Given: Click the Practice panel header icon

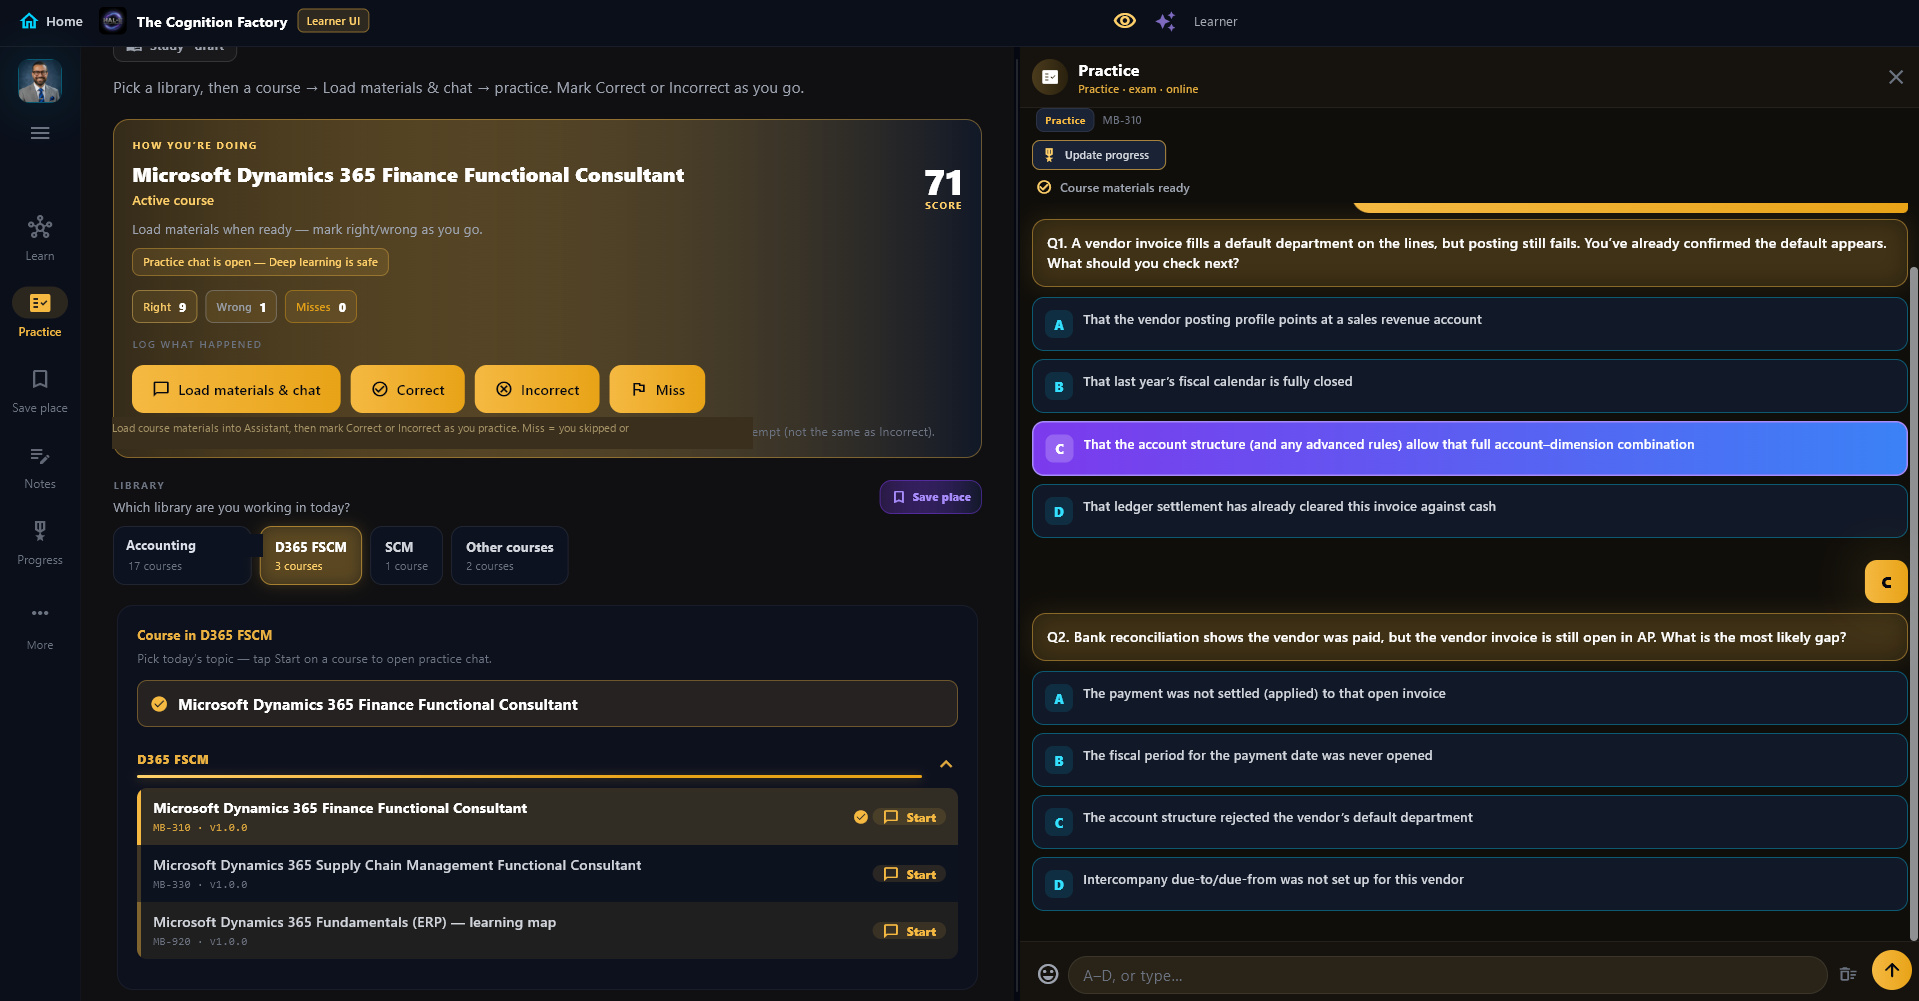Looking at the screenshot, I should 1050,77.
